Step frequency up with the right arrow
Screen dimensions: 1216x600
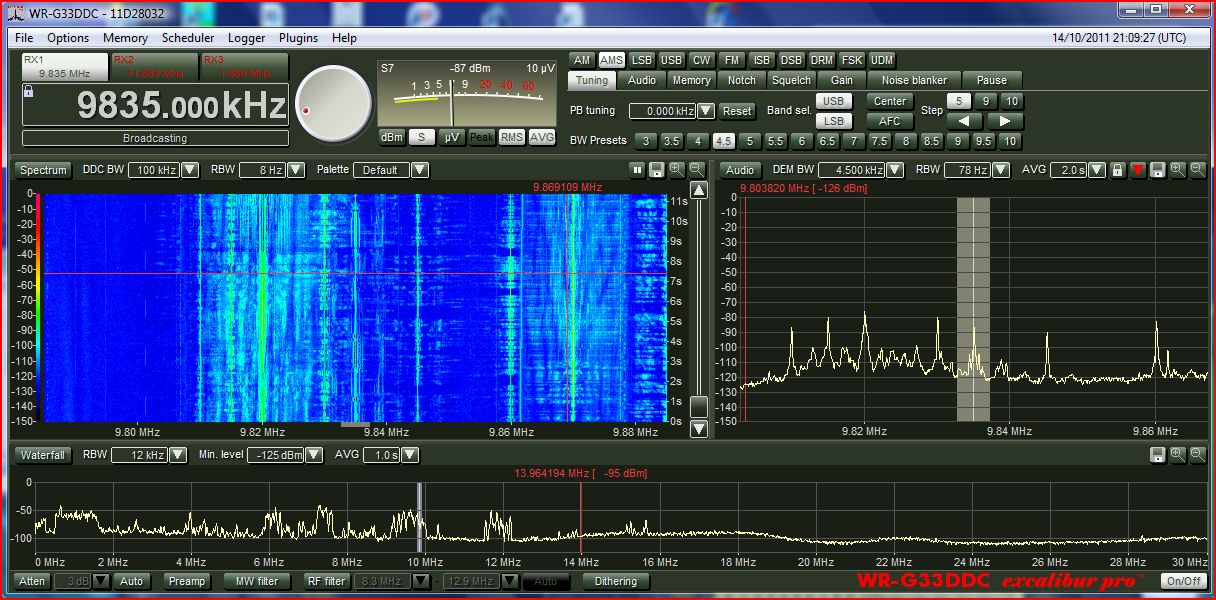(x=1005, y=121)
